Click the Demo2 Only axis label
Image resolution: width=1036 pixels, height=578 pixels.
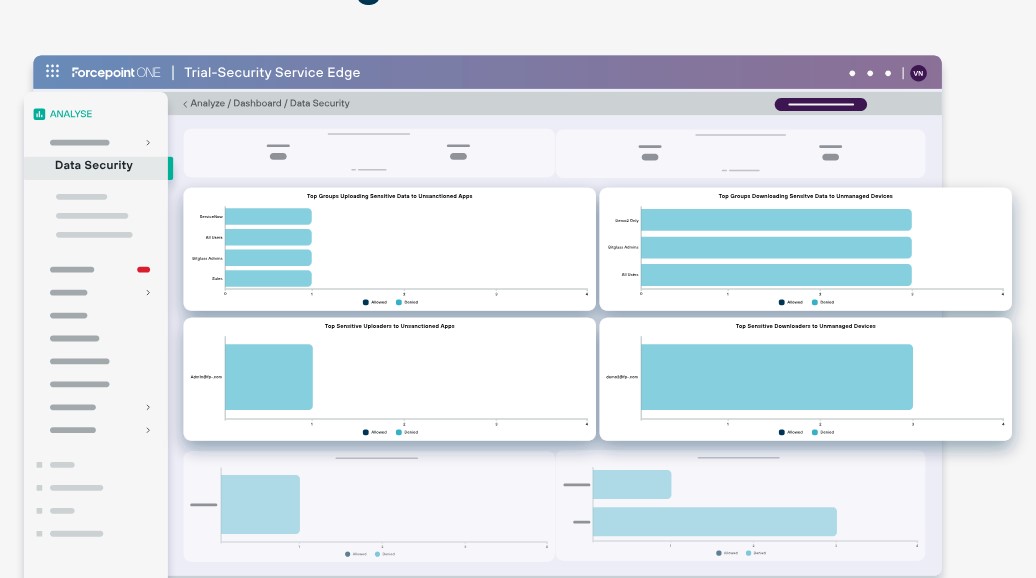pyautogui.click(x=626, y=221)
